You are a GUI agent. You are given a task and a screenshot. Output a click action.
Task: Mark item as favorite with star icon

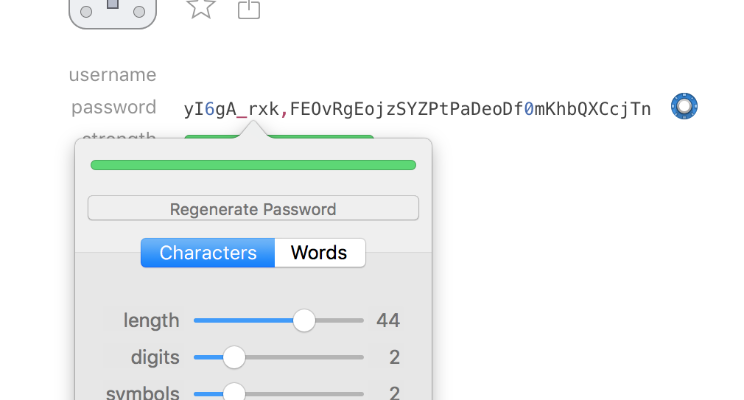tap(201, 8)
